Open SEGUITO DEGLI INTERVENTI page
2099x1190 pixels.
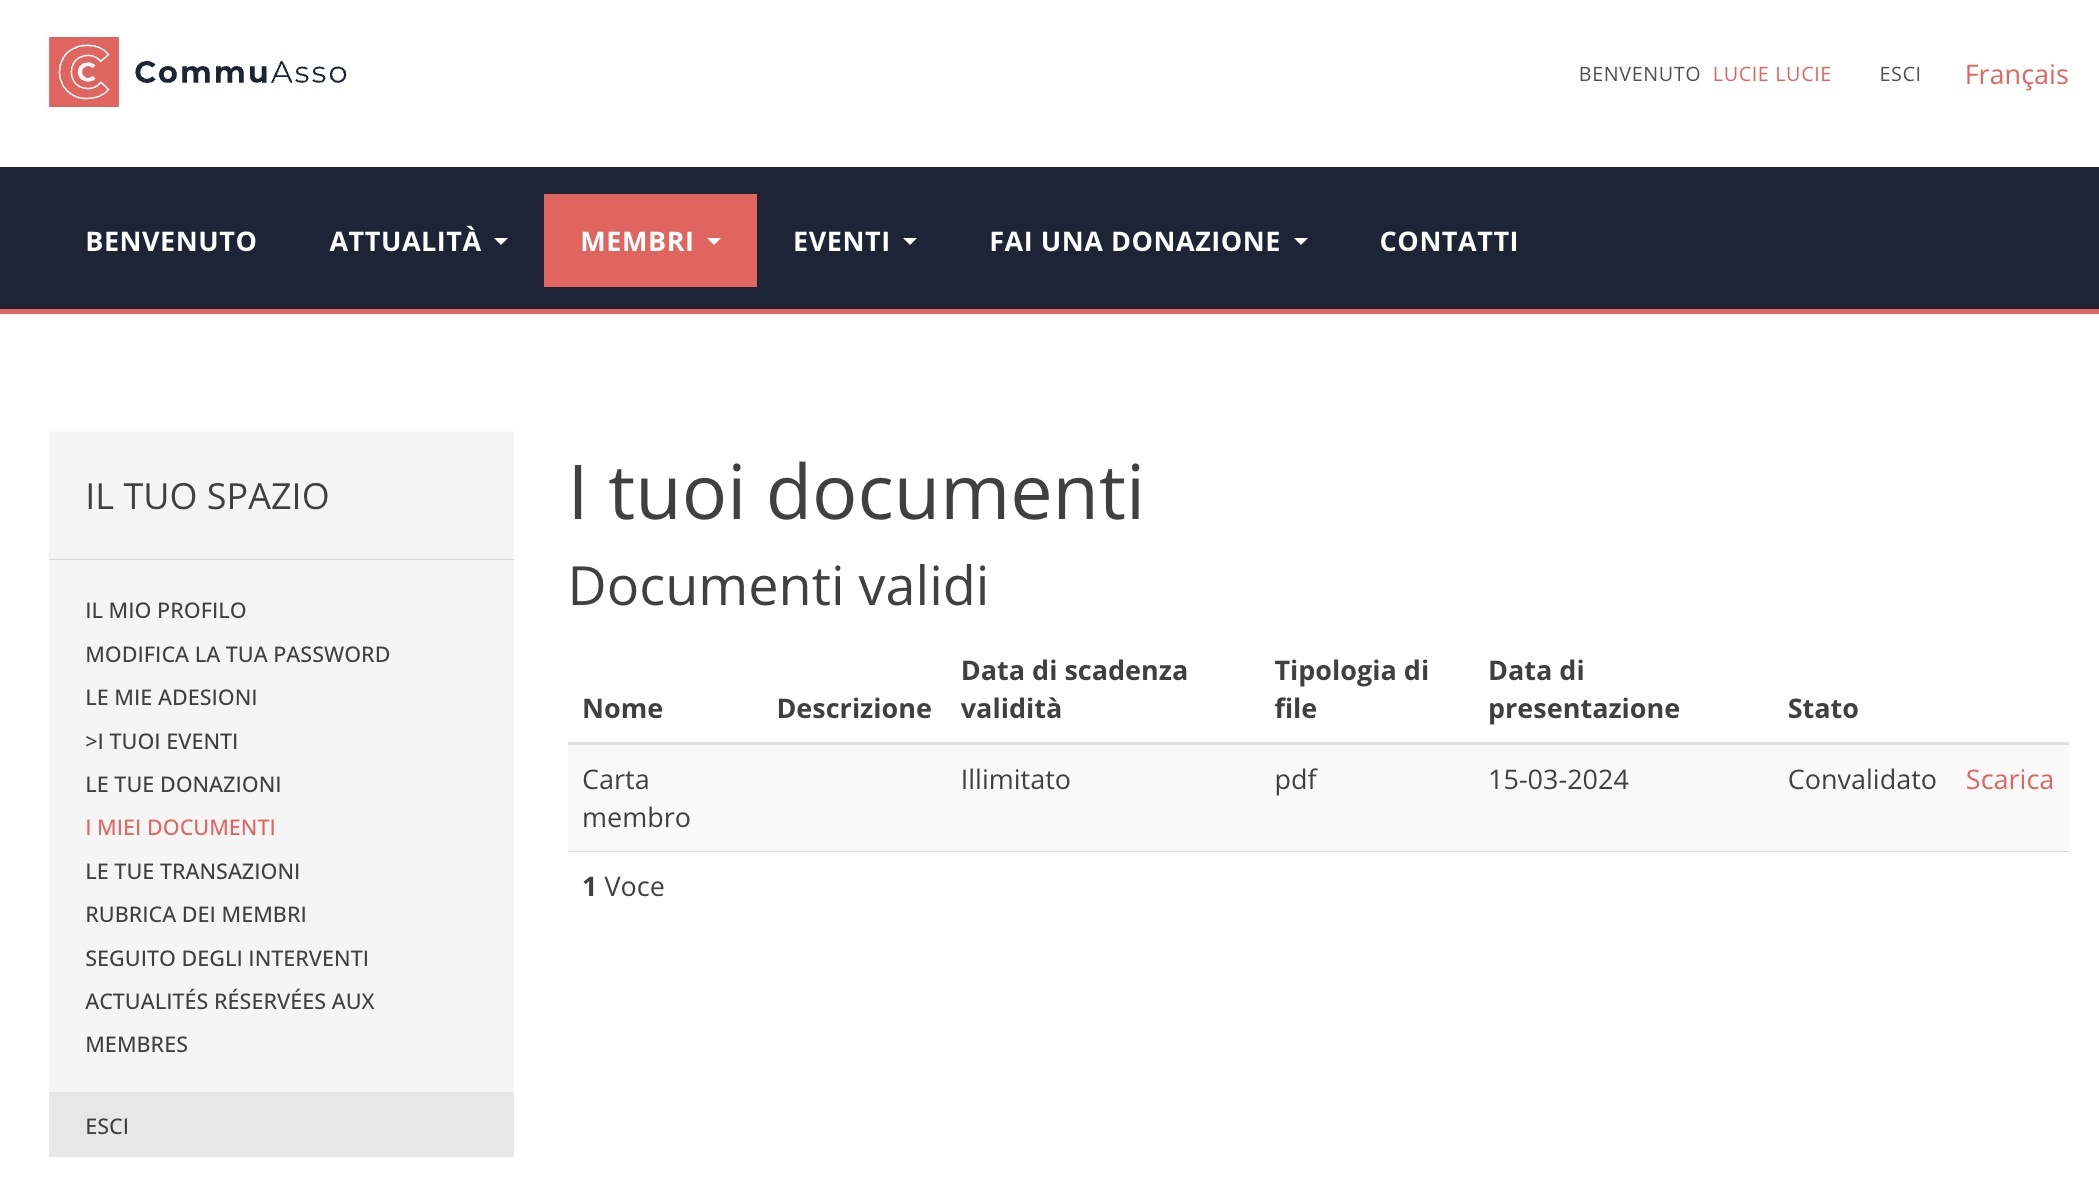tap(227, 958)
